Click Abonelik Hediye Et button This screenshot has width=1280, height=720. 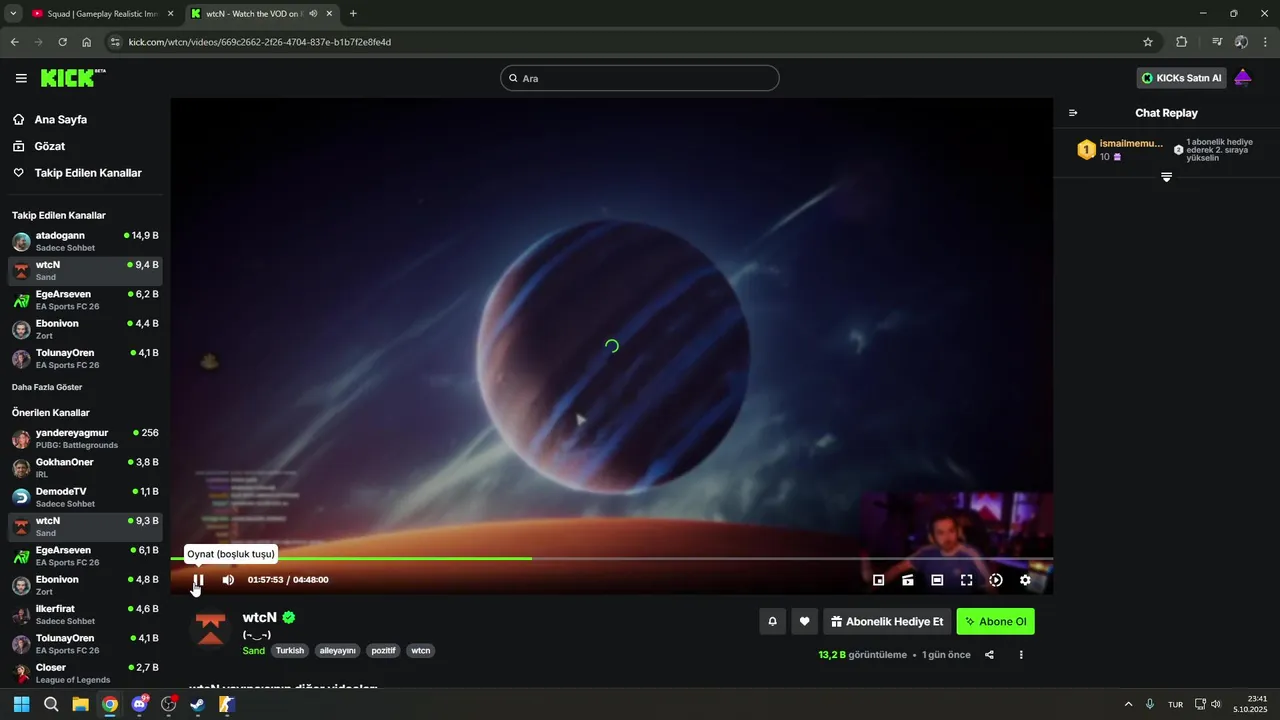(x=887, y=621)
